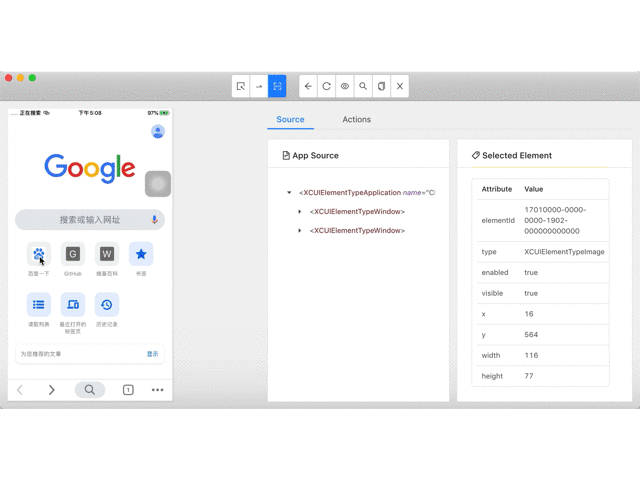Tap the Baidu paw shortcut icon
Screen dimensions: 640x480
click(x=39, y=254)
